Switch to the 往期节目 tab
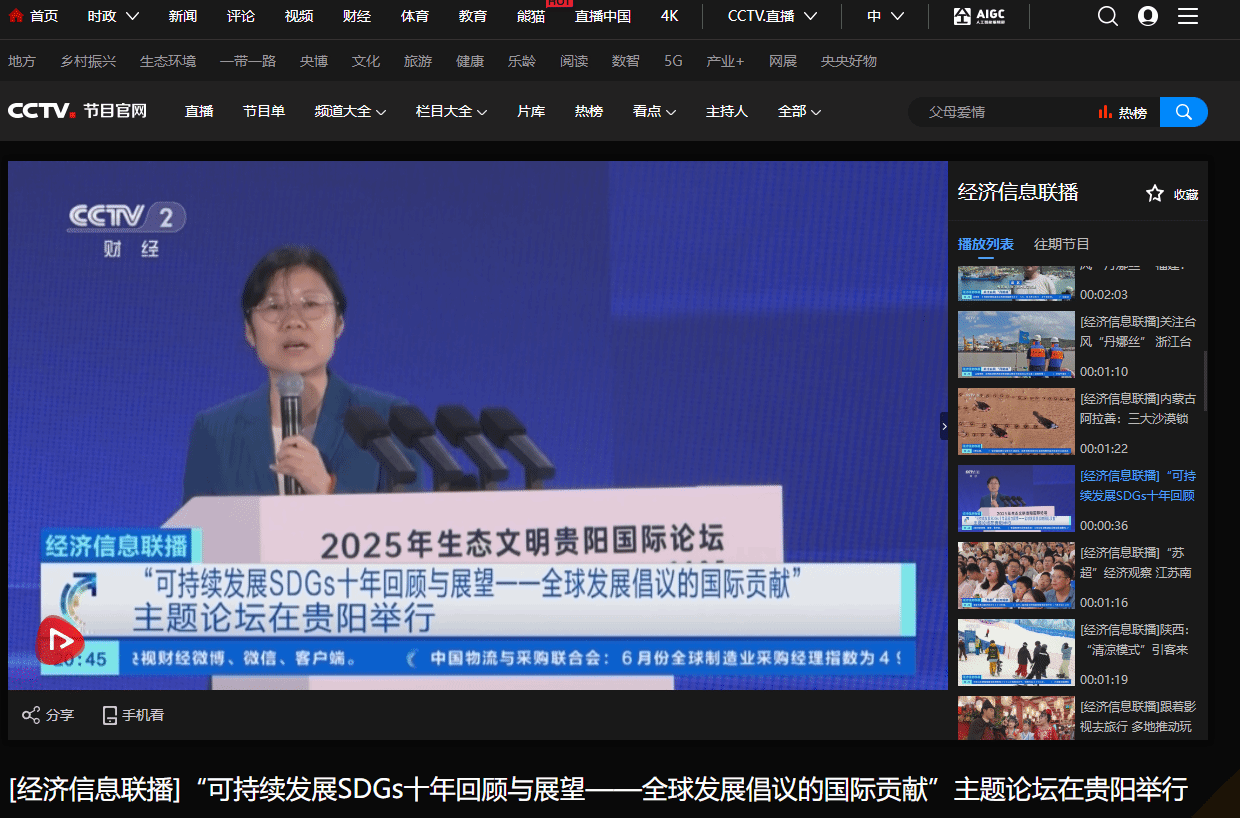1240x818 pixels. pos(1062,244)
